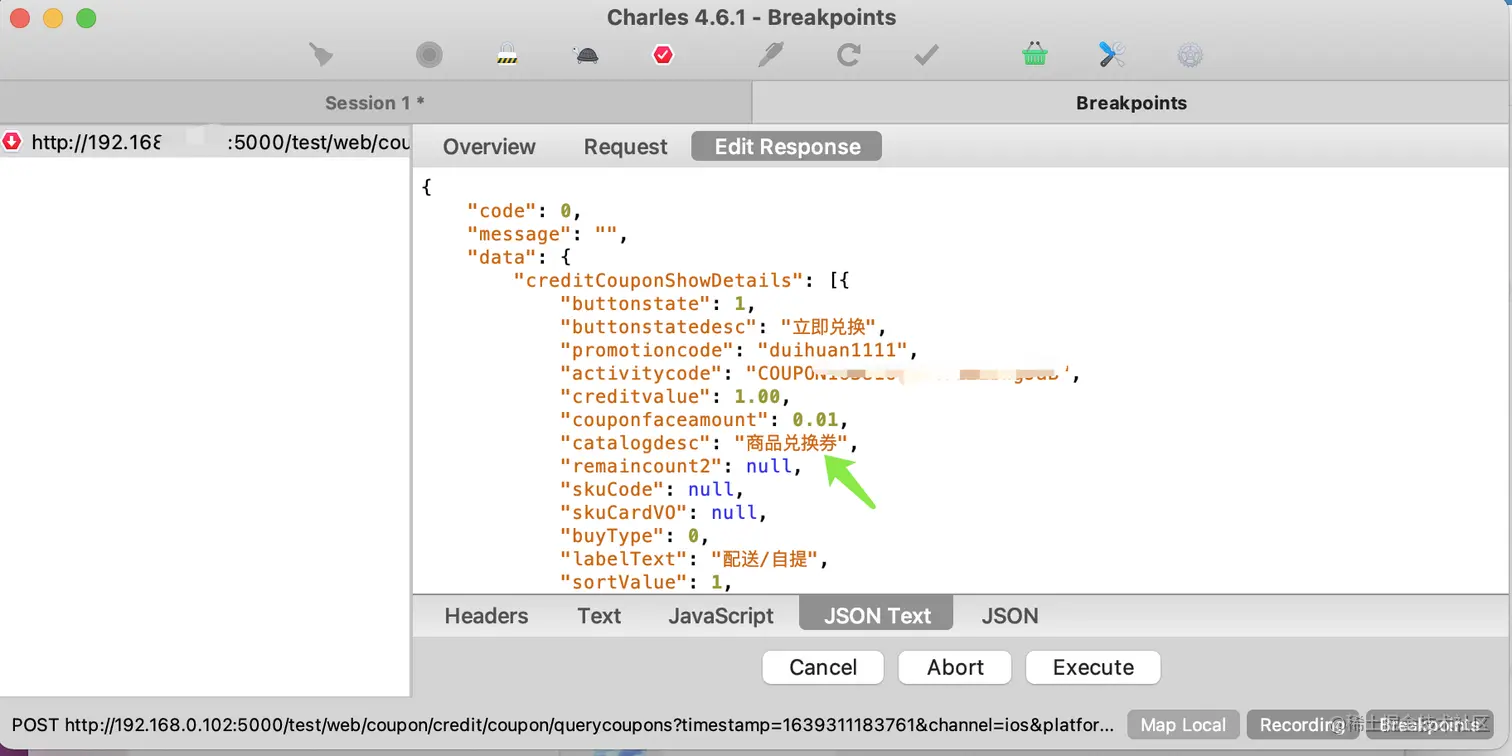Viewport: 1512px width, 756px height.
Task: Click the "data": { line
Action: click(x=519, y=257)
